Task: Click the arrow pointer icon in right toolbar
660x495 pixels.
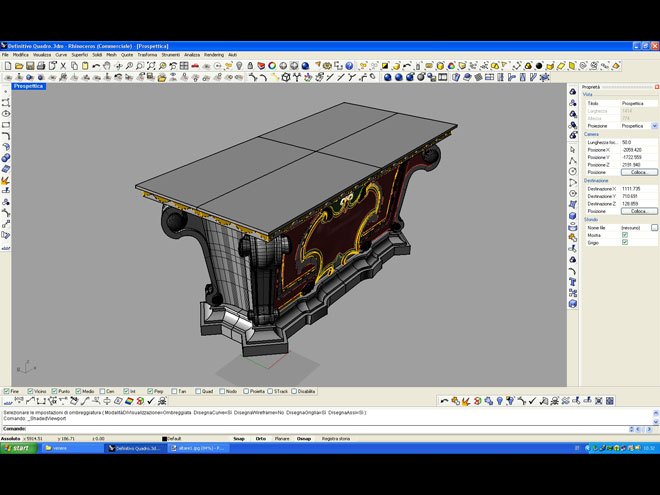Action: (572, 149)
